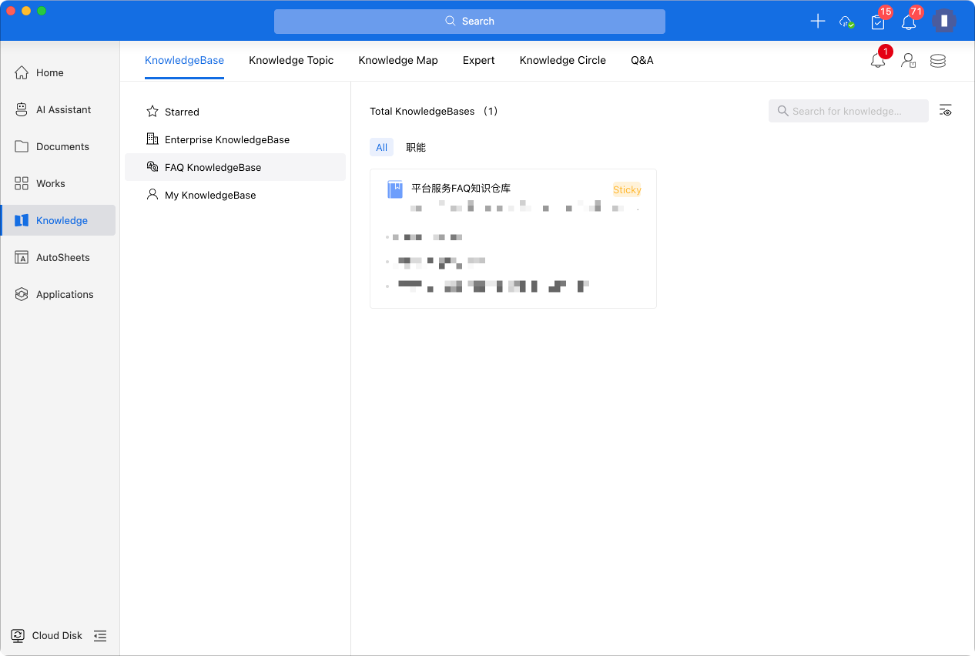Collapse the sidebar using Cloud Disk toggle icon
The height and width of the screenshot is (656, 976).
pos(100,636)
